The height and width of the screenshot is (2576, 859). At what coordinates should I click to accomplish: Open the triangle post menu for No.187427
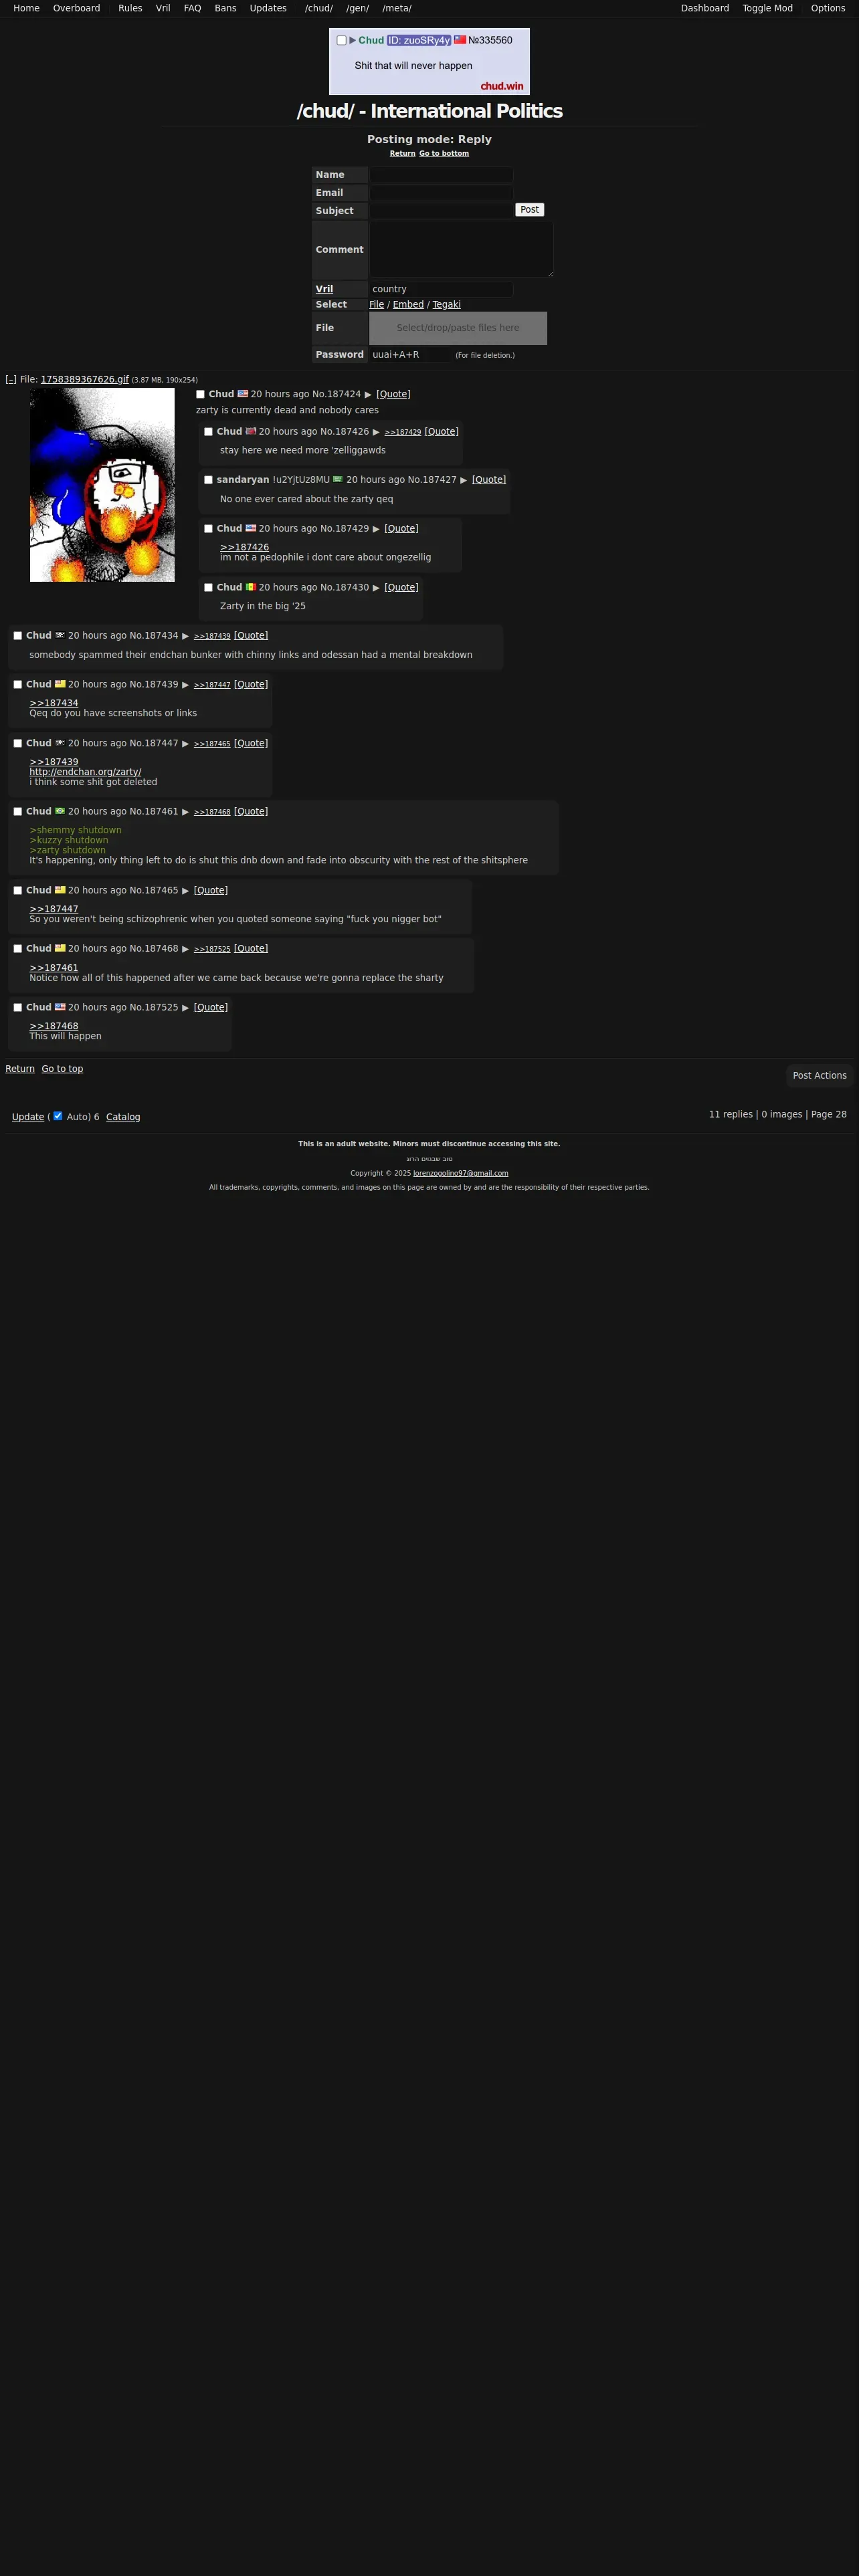click(x=463, y=480)
